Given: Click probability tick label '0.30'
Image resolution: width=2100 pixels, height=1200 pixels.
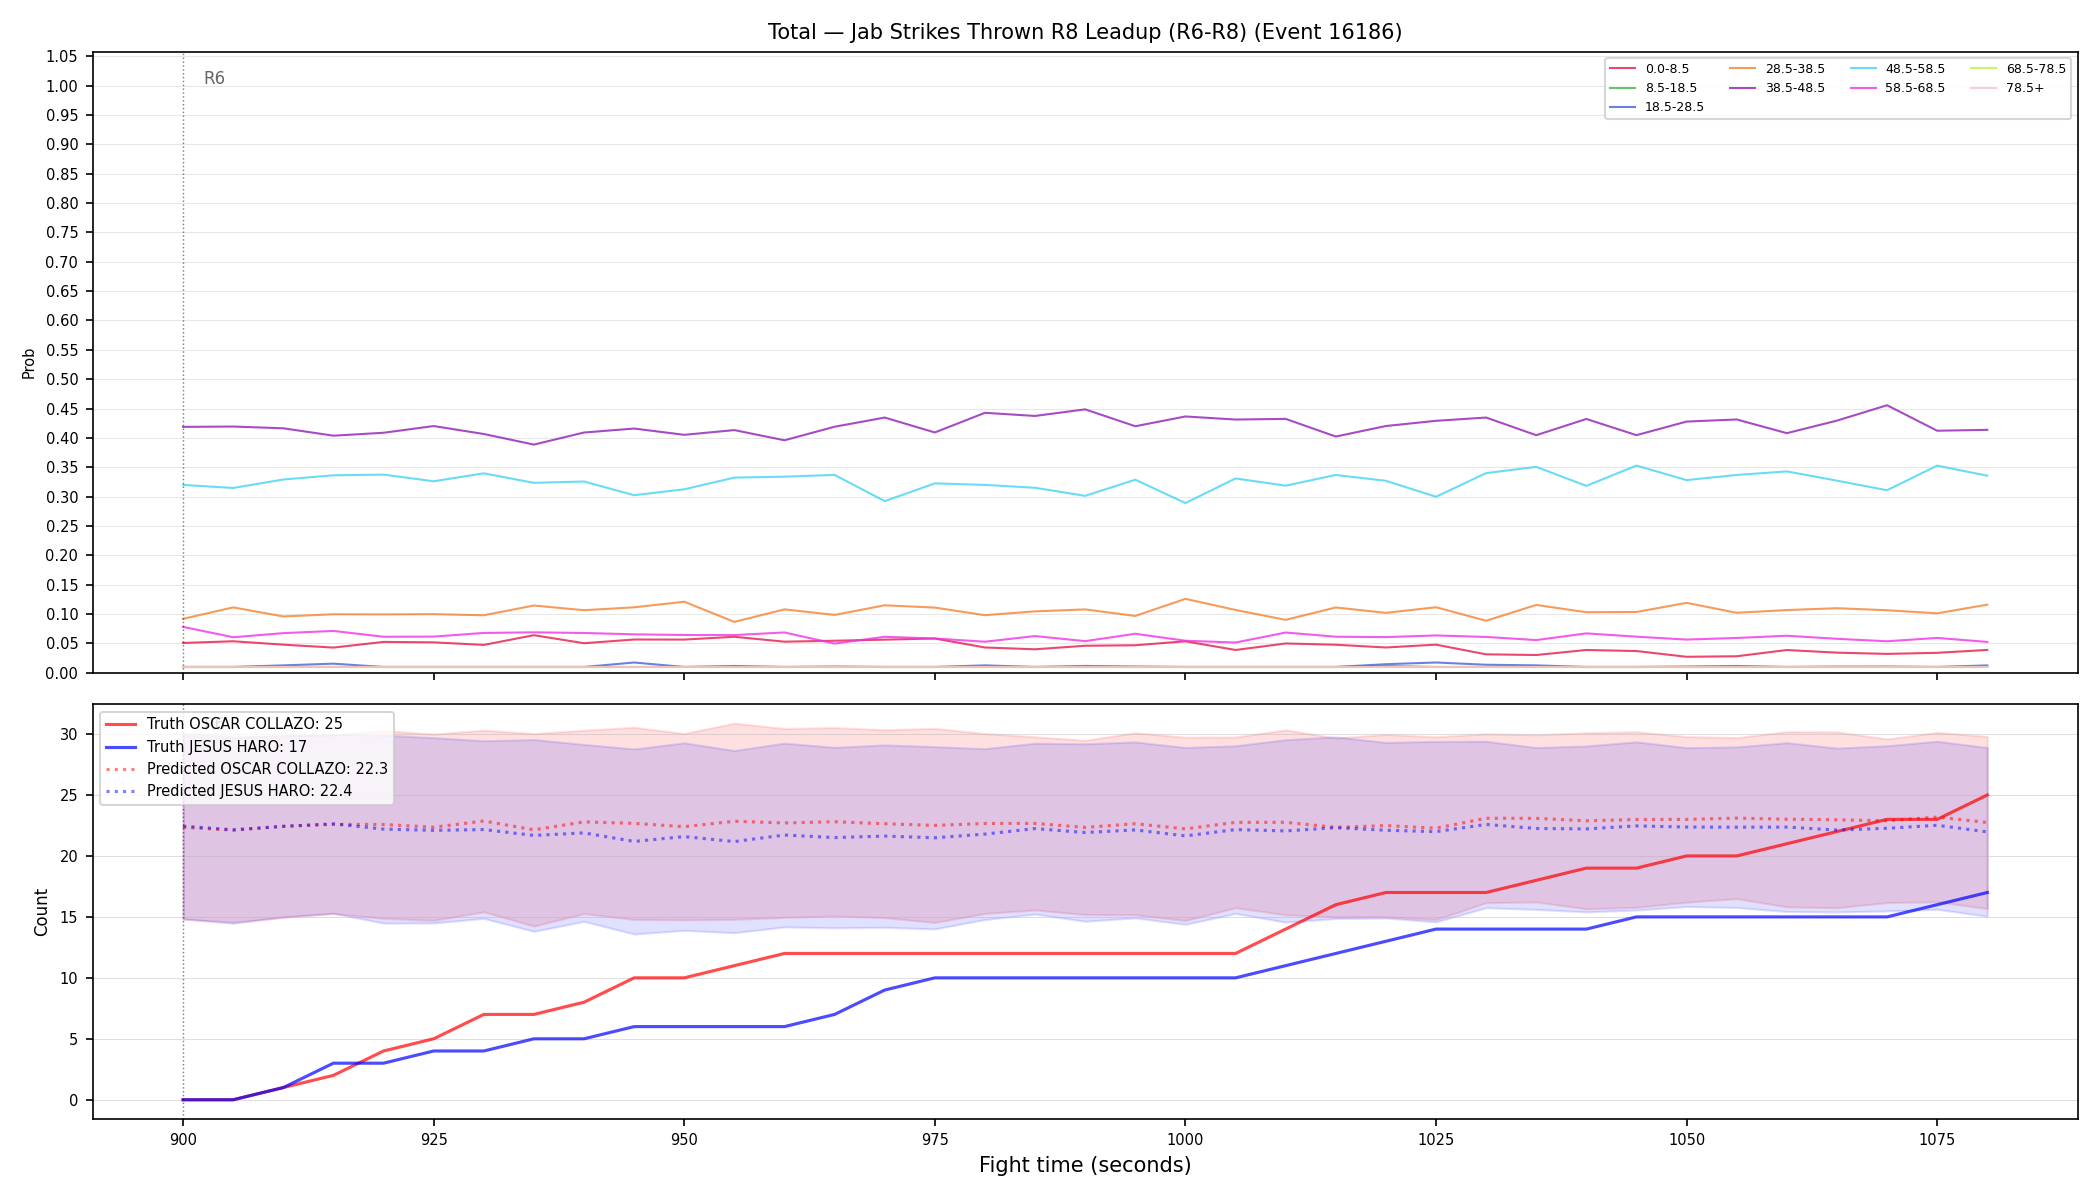Looking at the screenshot, I should point(62,497).
